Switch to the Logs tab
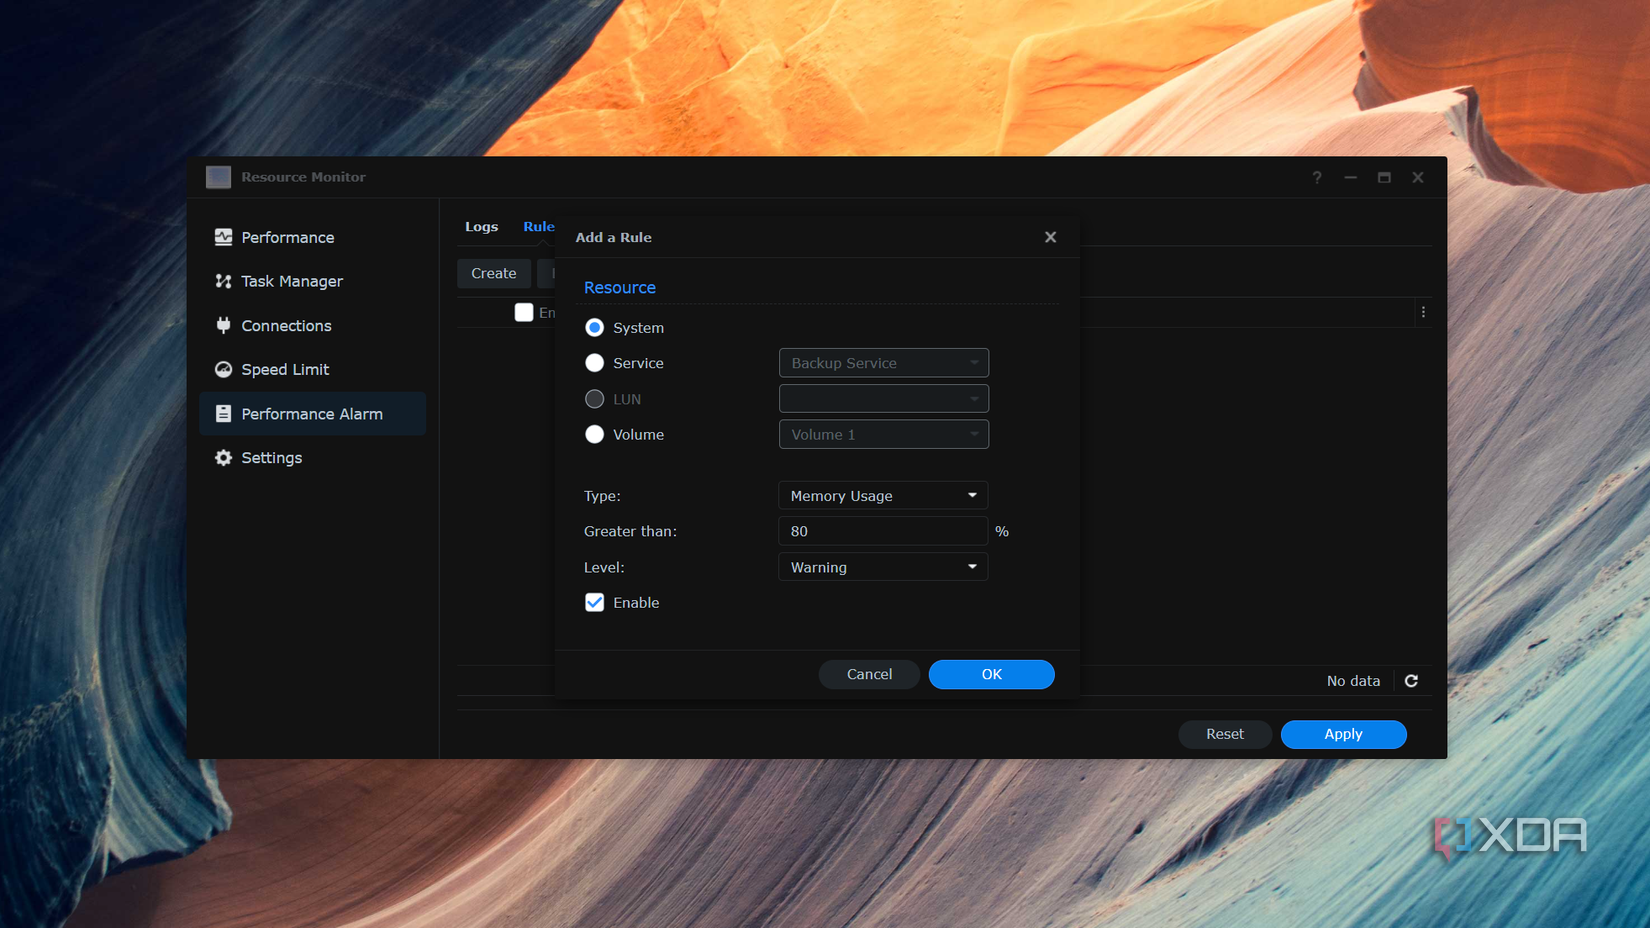The height and width of the screenshot is (928, 1650). point(481,227)
